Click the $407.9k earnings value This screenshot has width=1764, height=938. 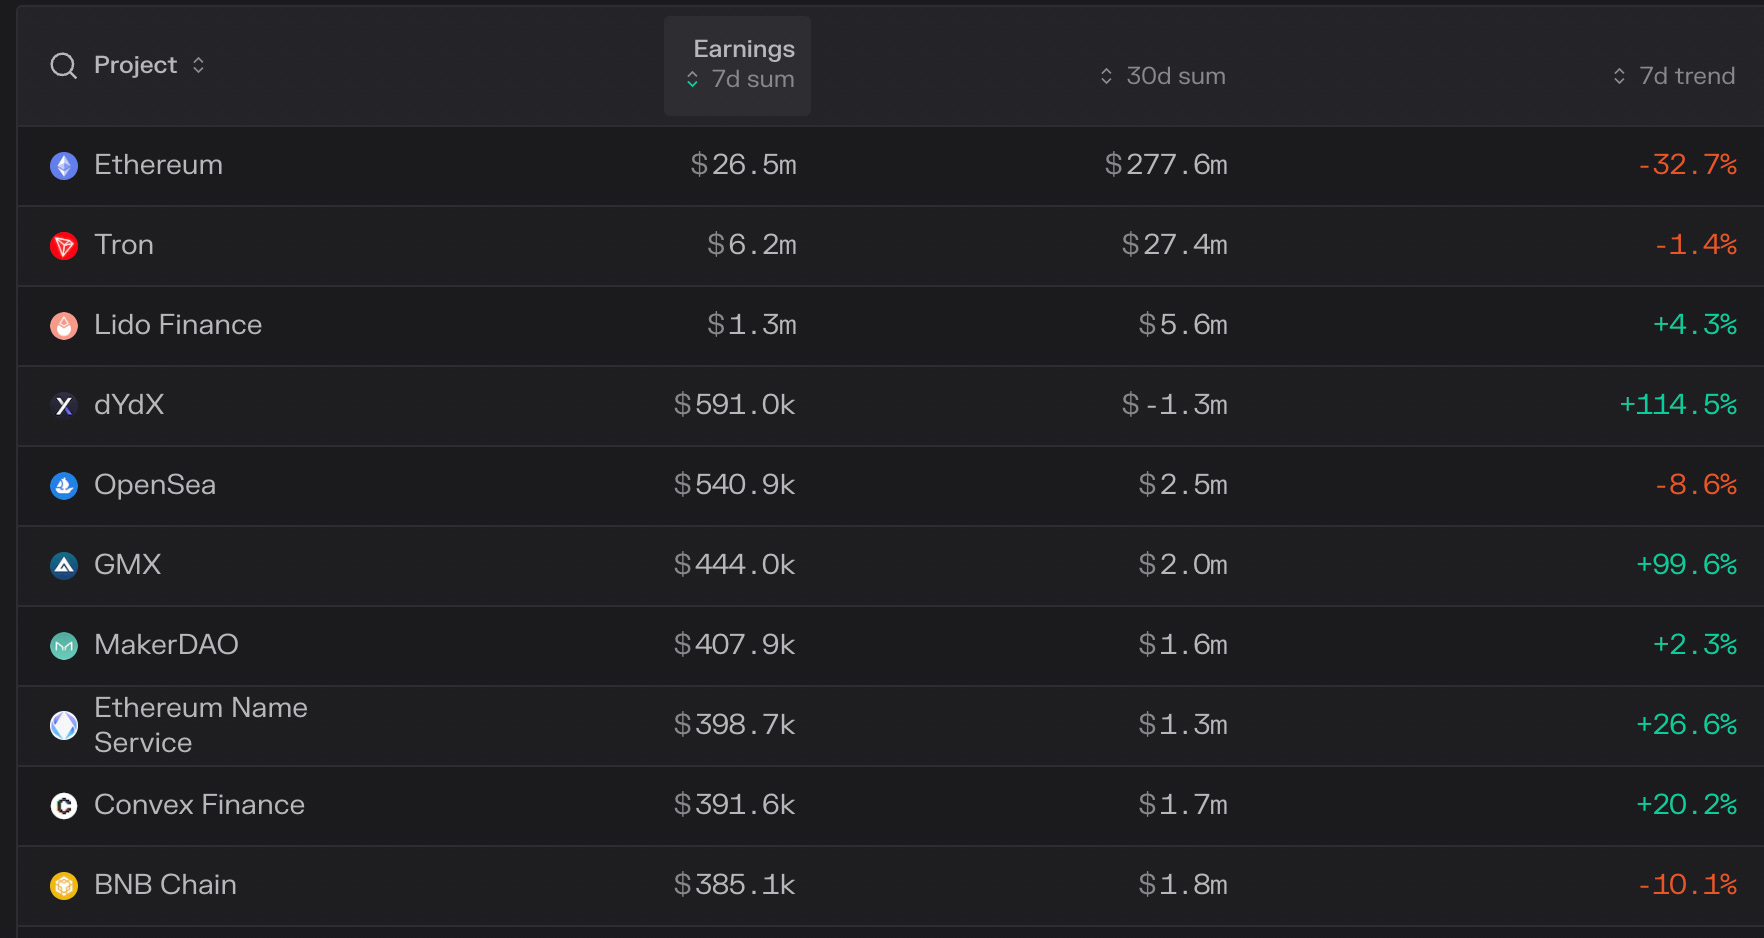tap(735, 645)
